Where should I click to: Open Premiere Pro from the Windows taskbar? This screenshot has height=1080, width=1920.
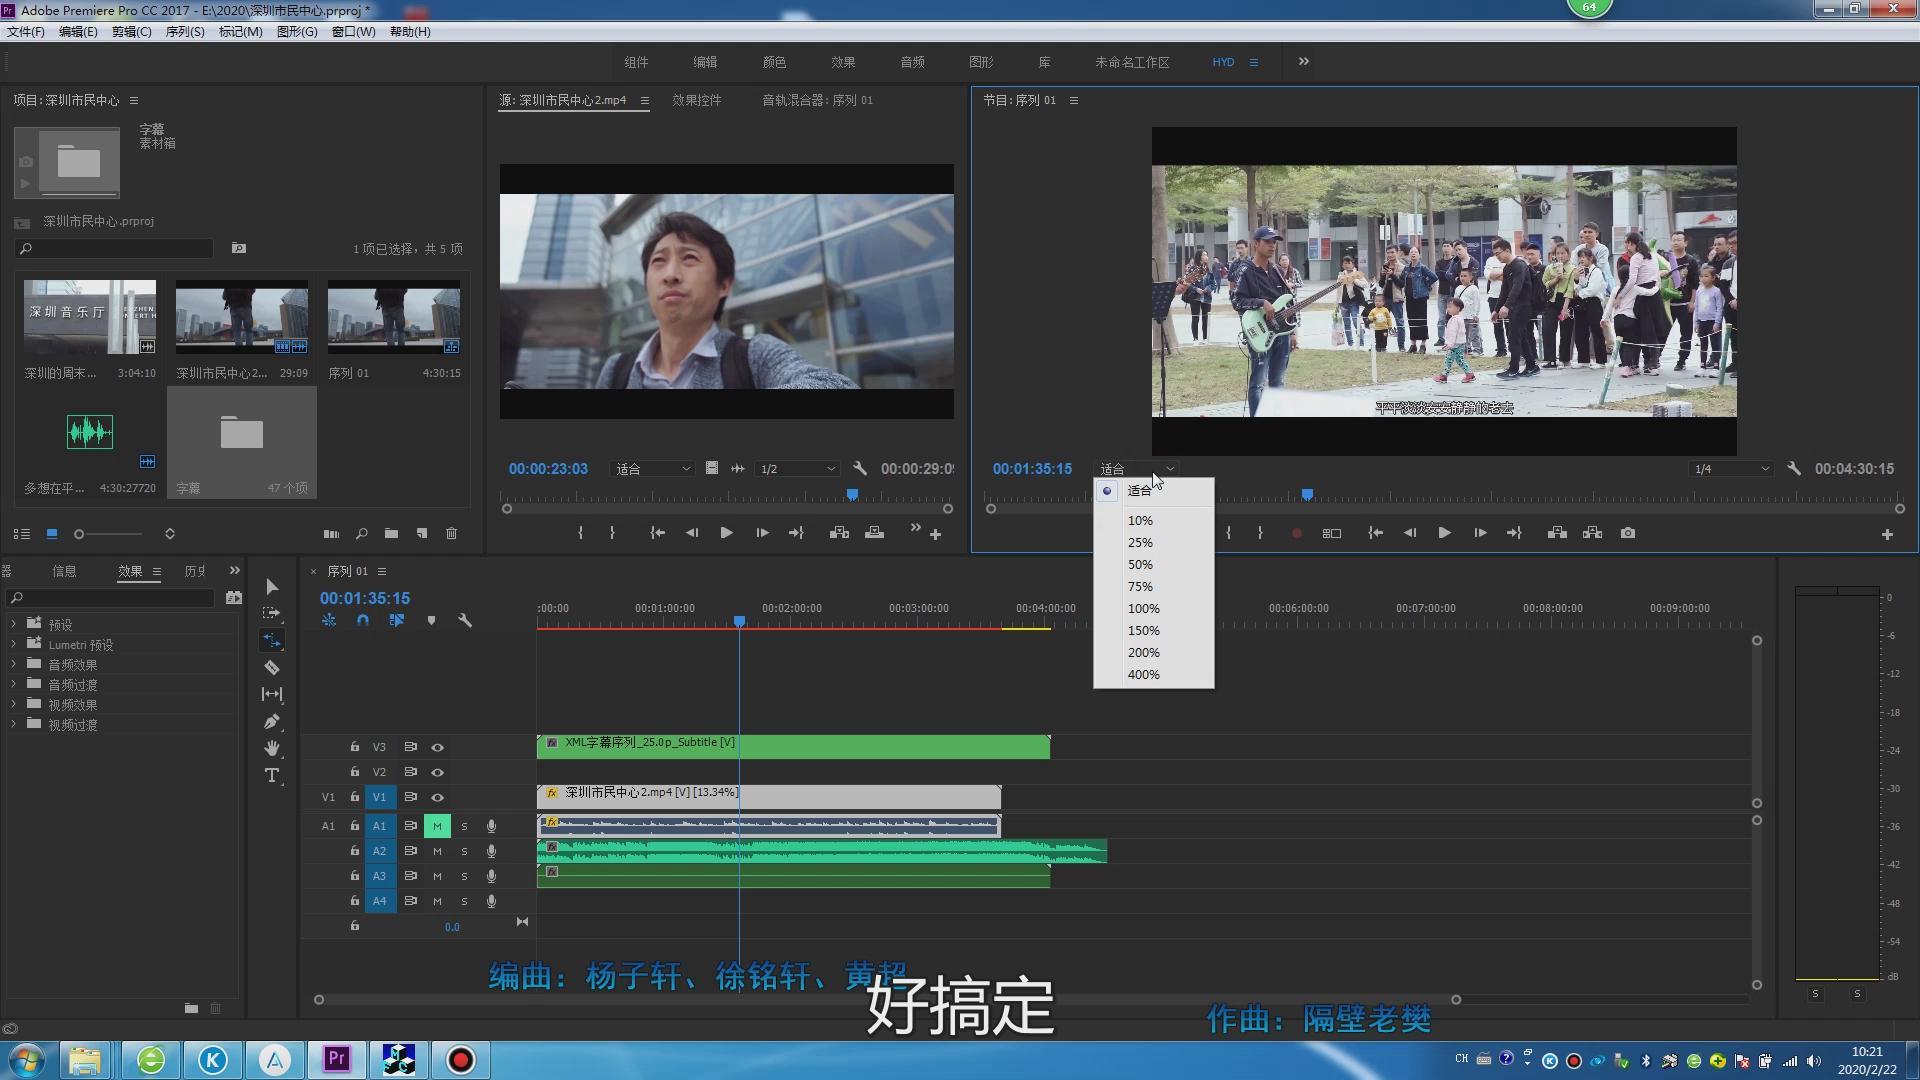tap(337, 1059)
